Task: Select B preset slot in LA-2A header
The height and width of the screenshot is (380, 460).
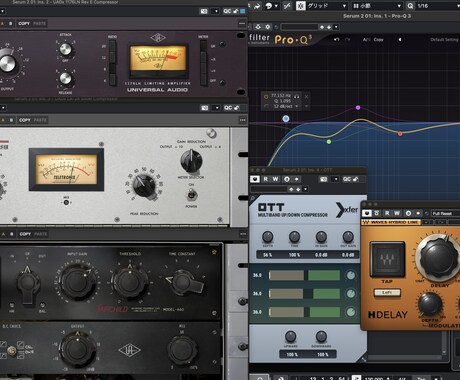Action: click(x=11, y=120)
